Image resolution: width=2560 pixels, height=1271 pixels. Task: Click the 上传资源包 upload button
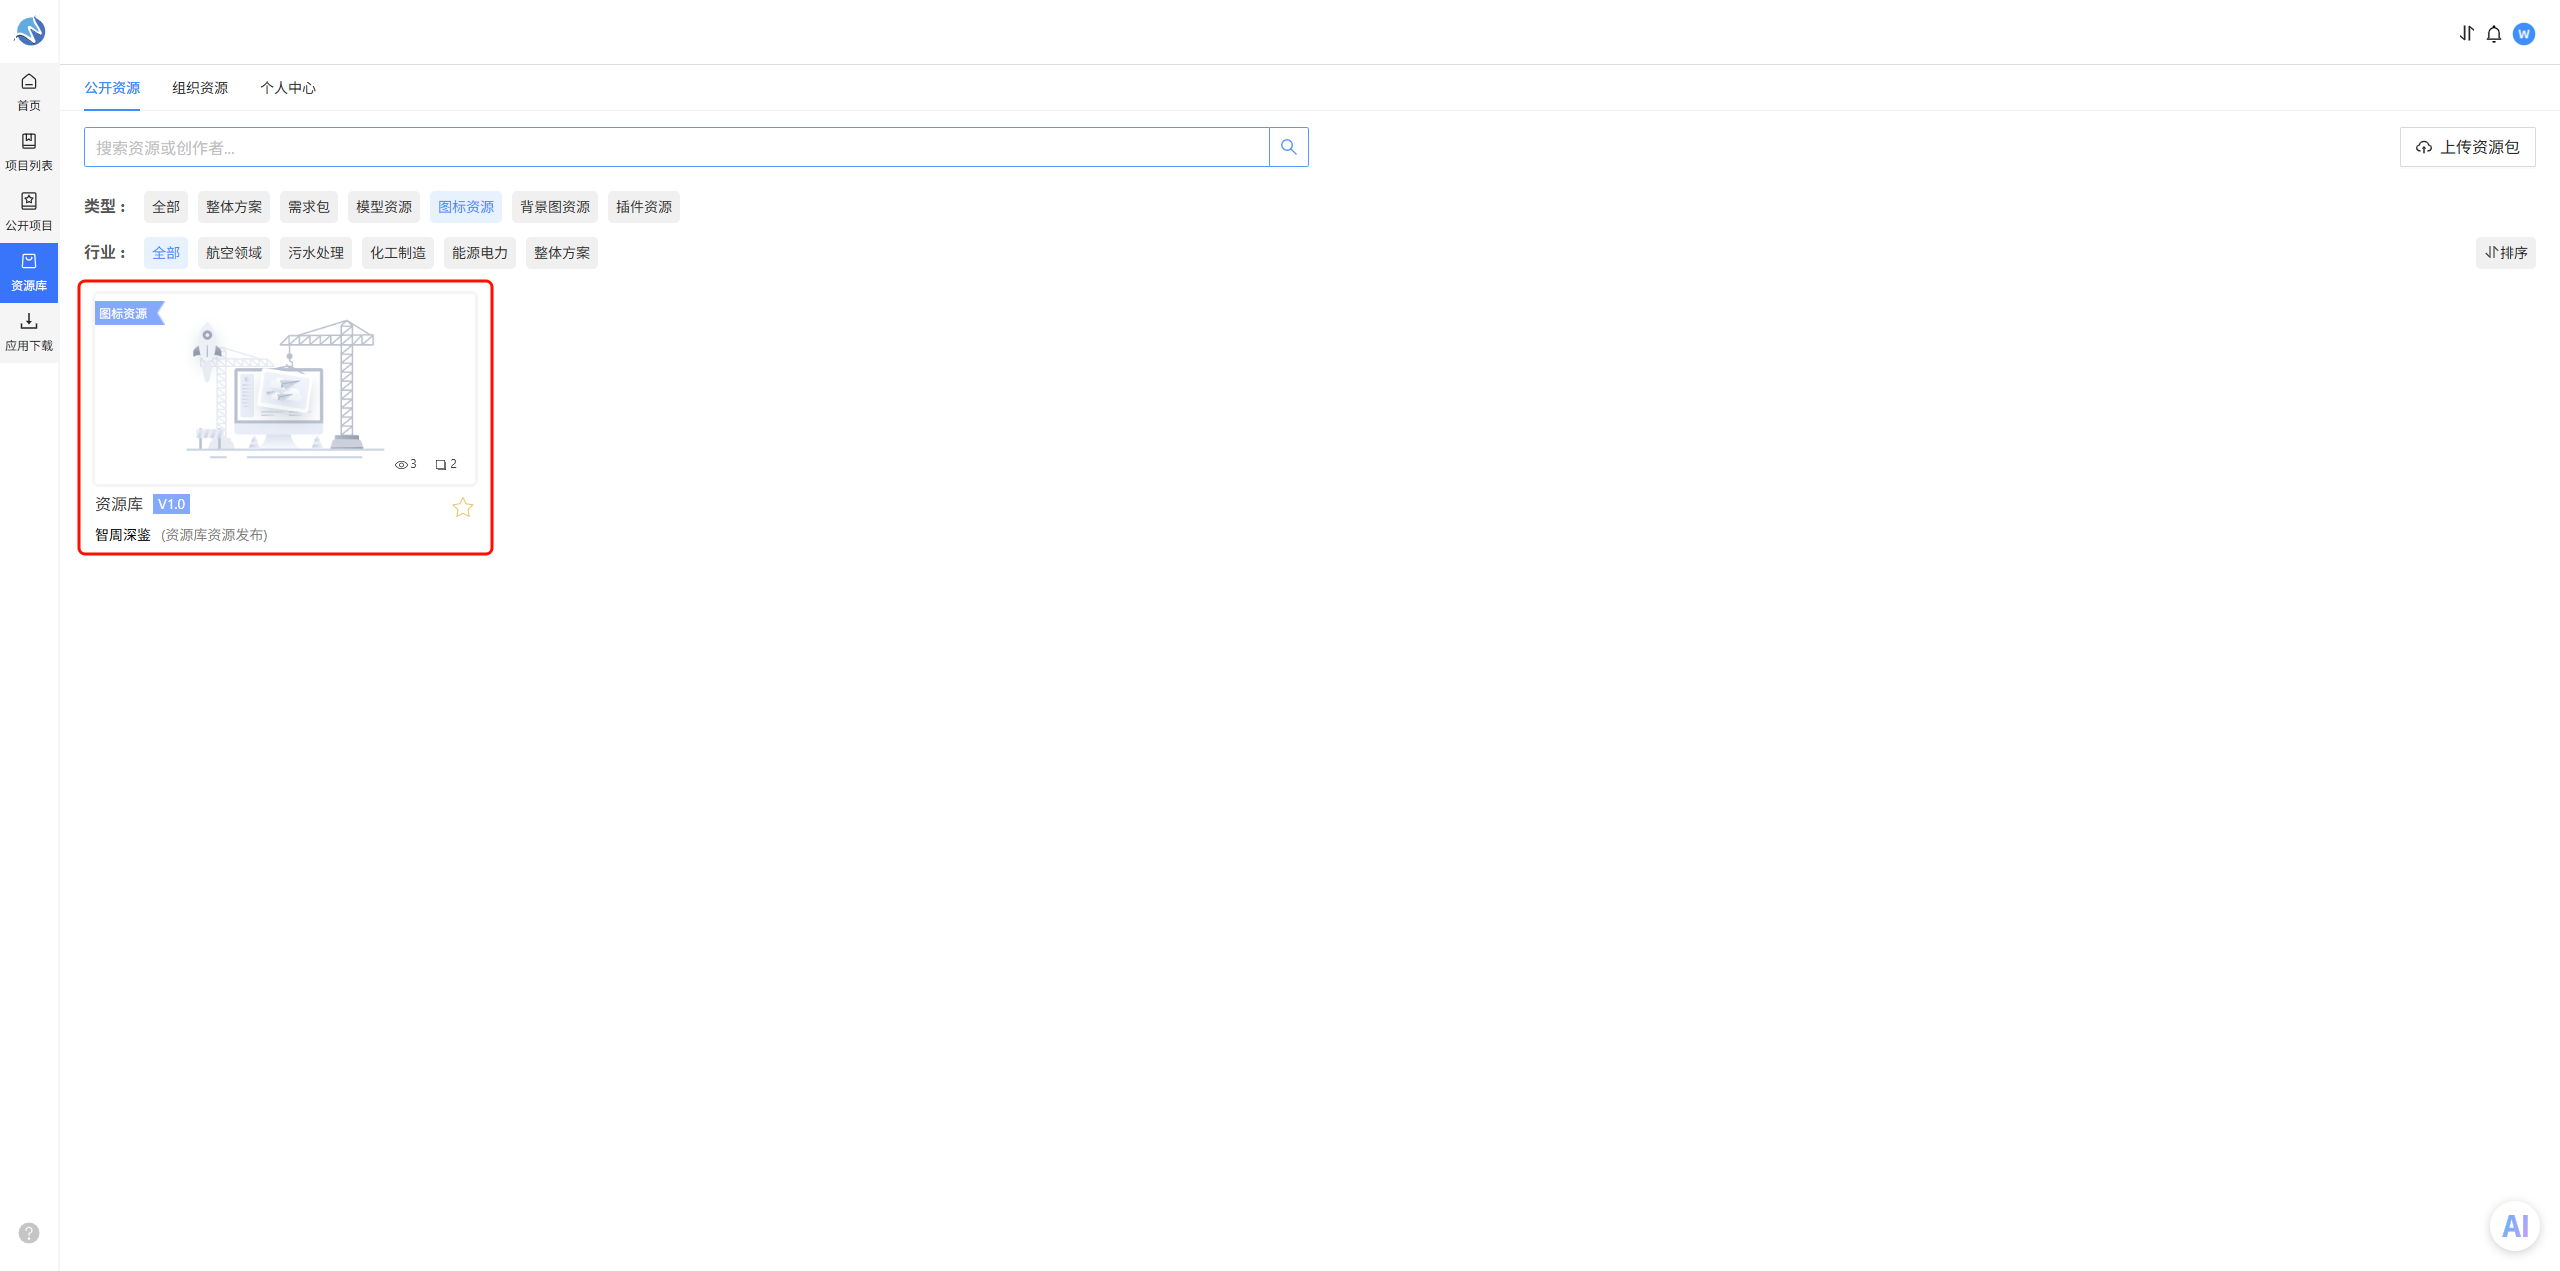point(2467,147)
